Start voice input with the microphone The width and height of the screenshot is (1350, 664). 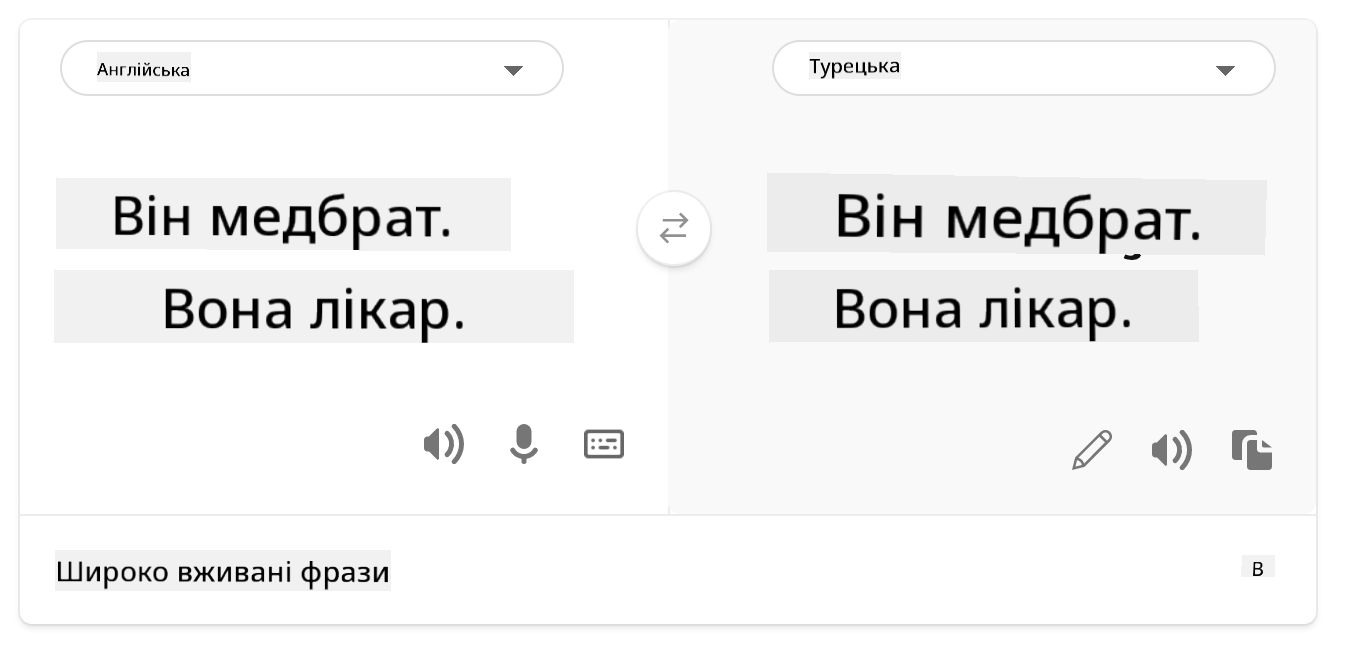[523, 444]
